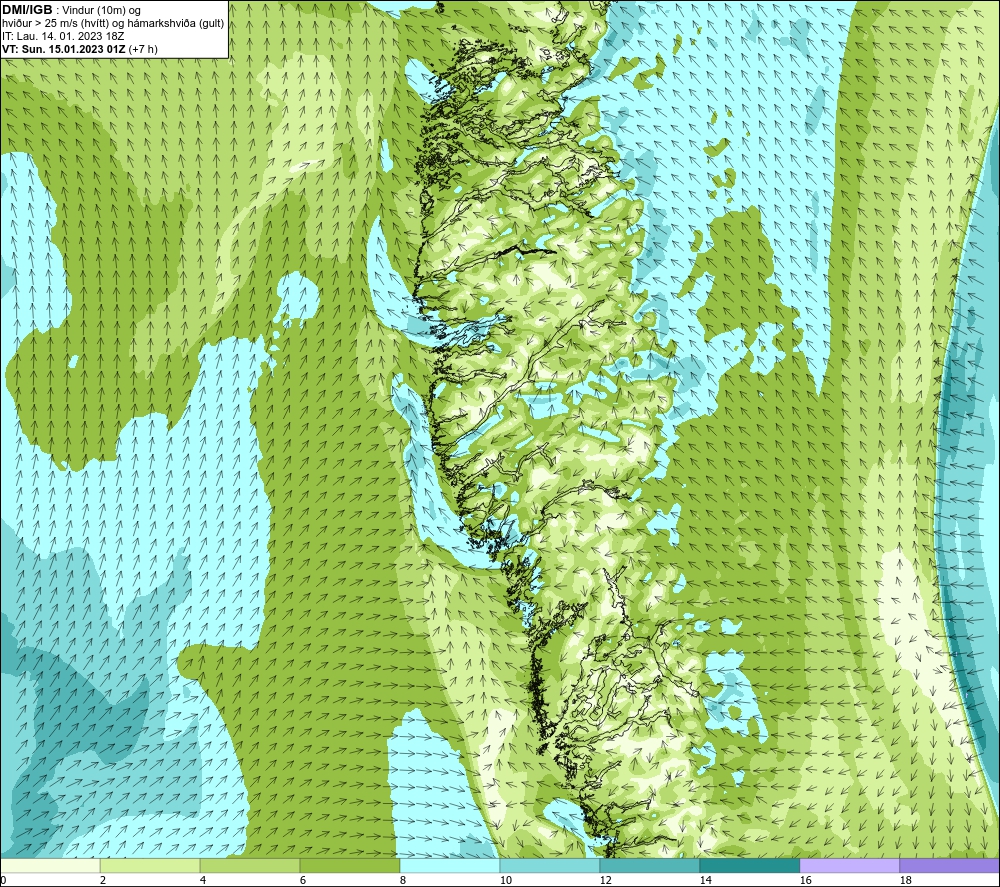Screen dimensions: 1000x887
Task: Click the 6–8 m/s dark green legend swatch
Action: tap(349, 865)
